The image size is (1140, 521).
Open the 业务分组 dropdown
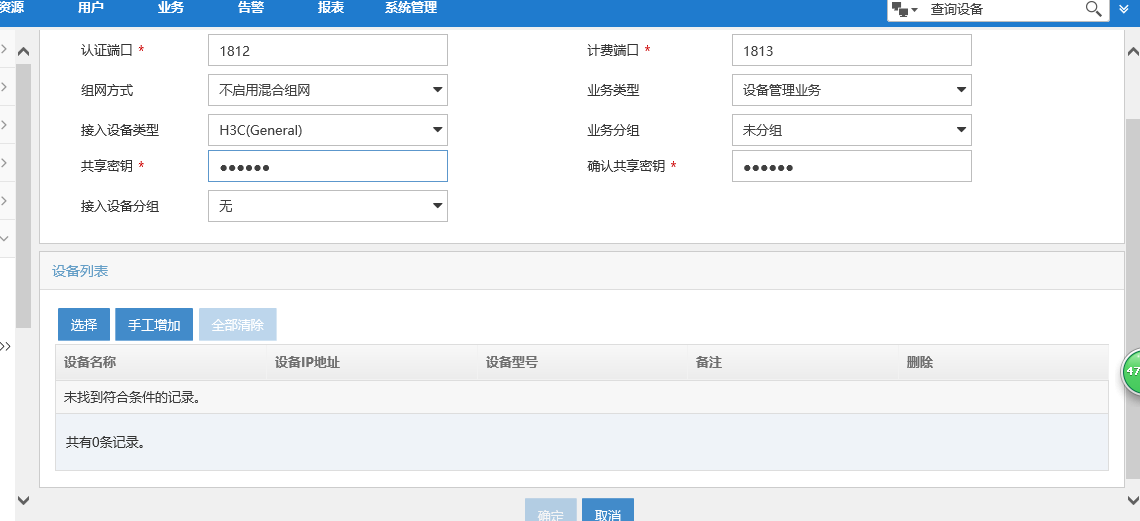click(x=851, y=130)
